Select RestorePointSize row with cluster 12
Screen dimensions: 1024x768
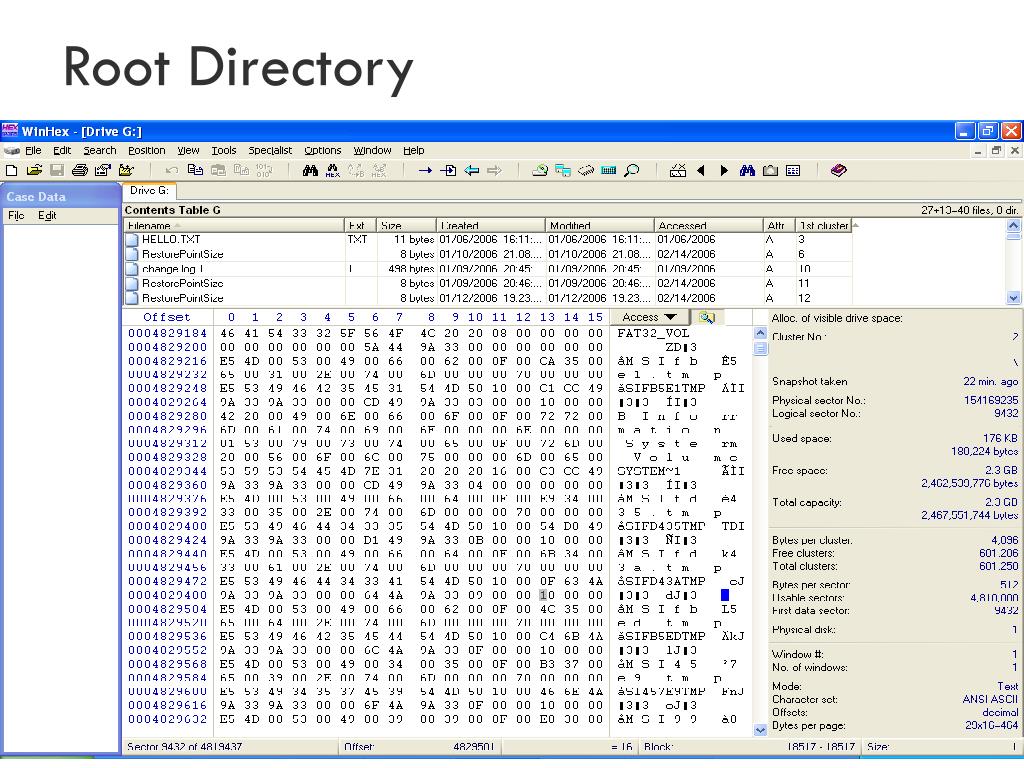[487, 298]
